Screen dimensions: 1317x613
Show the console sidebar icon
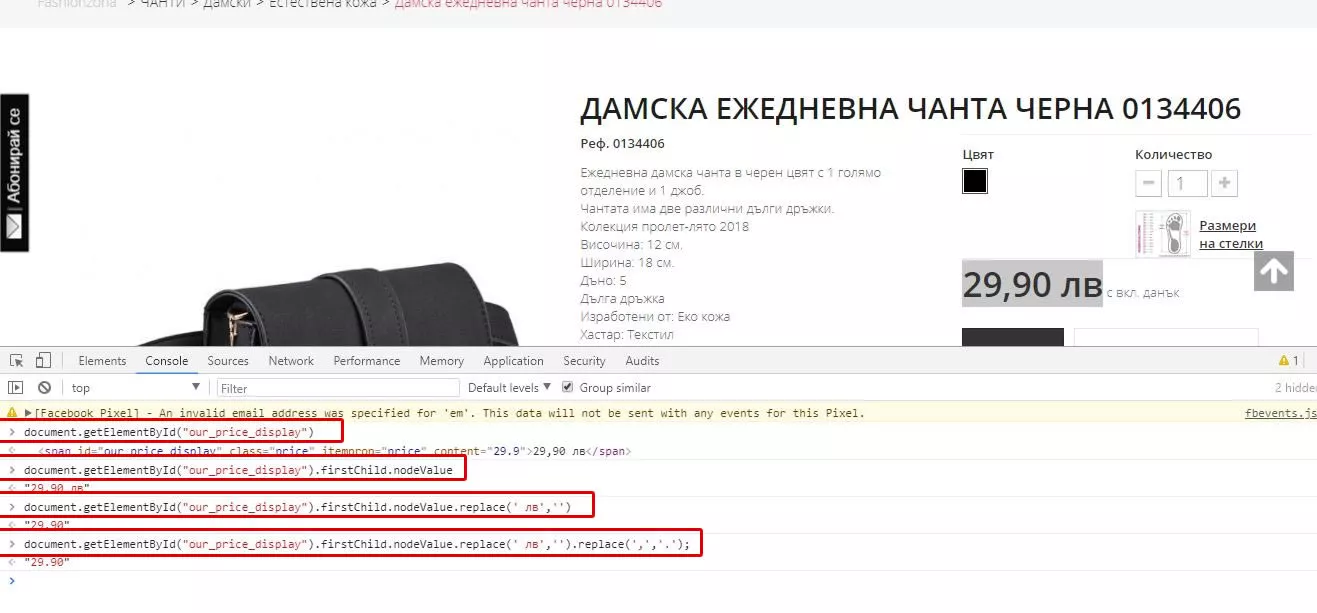click(x=16, y=387)
